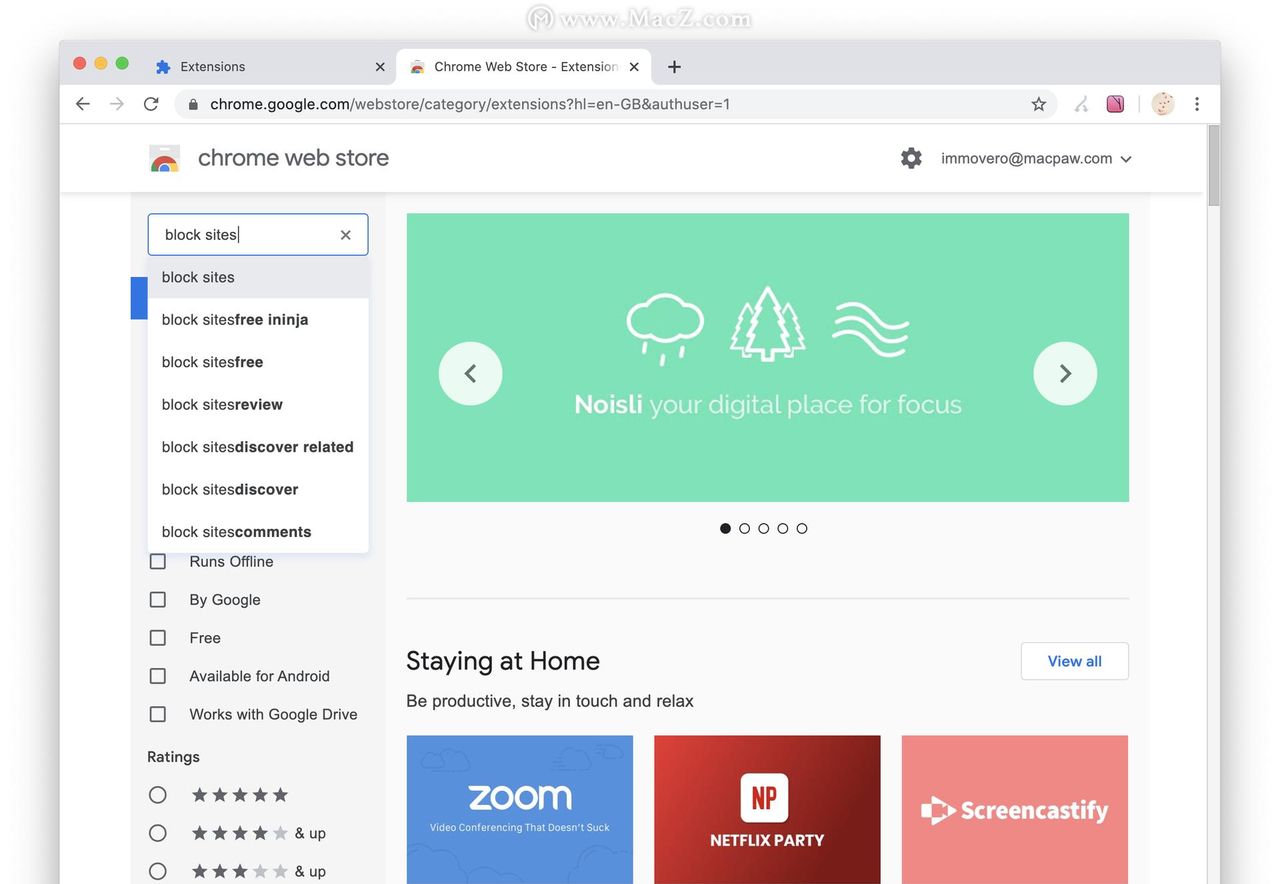Image resolution: width=1280 pixels, height=884 pixels.
Task: Select the four stars and up rating
Action: 157,832
